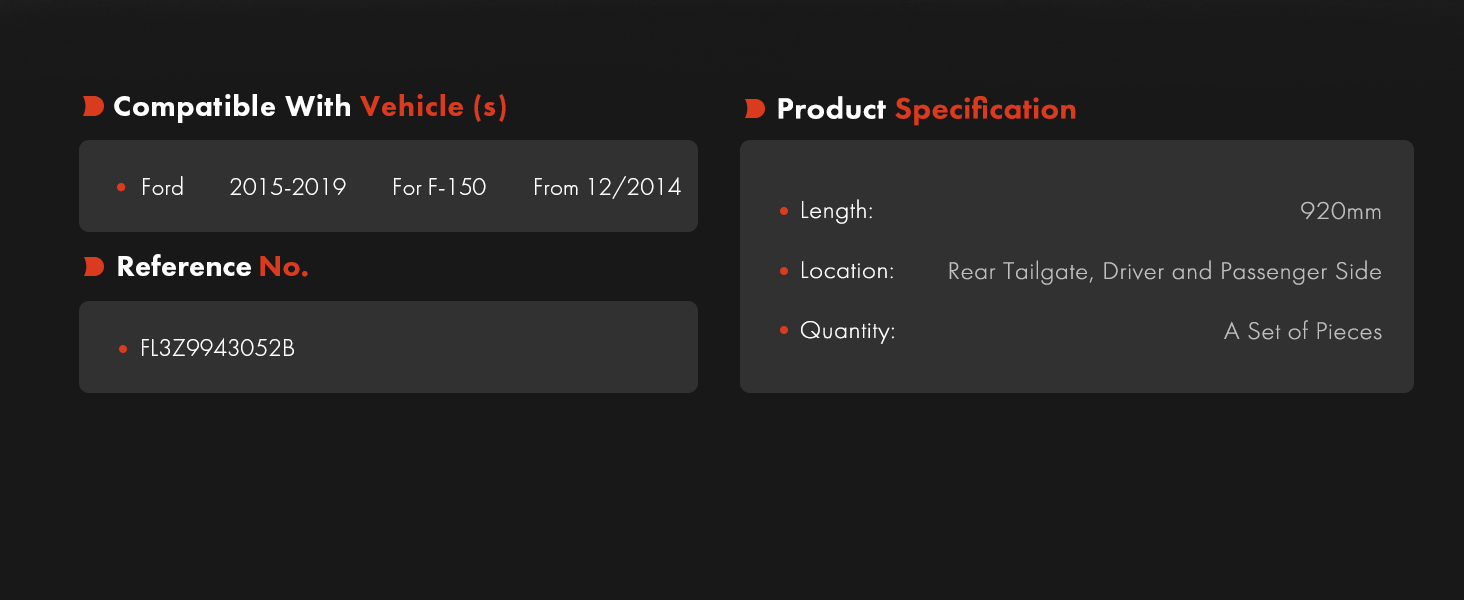Click the From 12/2014 date text
This screenshot has width=1464, height=600.
(607, 187)
